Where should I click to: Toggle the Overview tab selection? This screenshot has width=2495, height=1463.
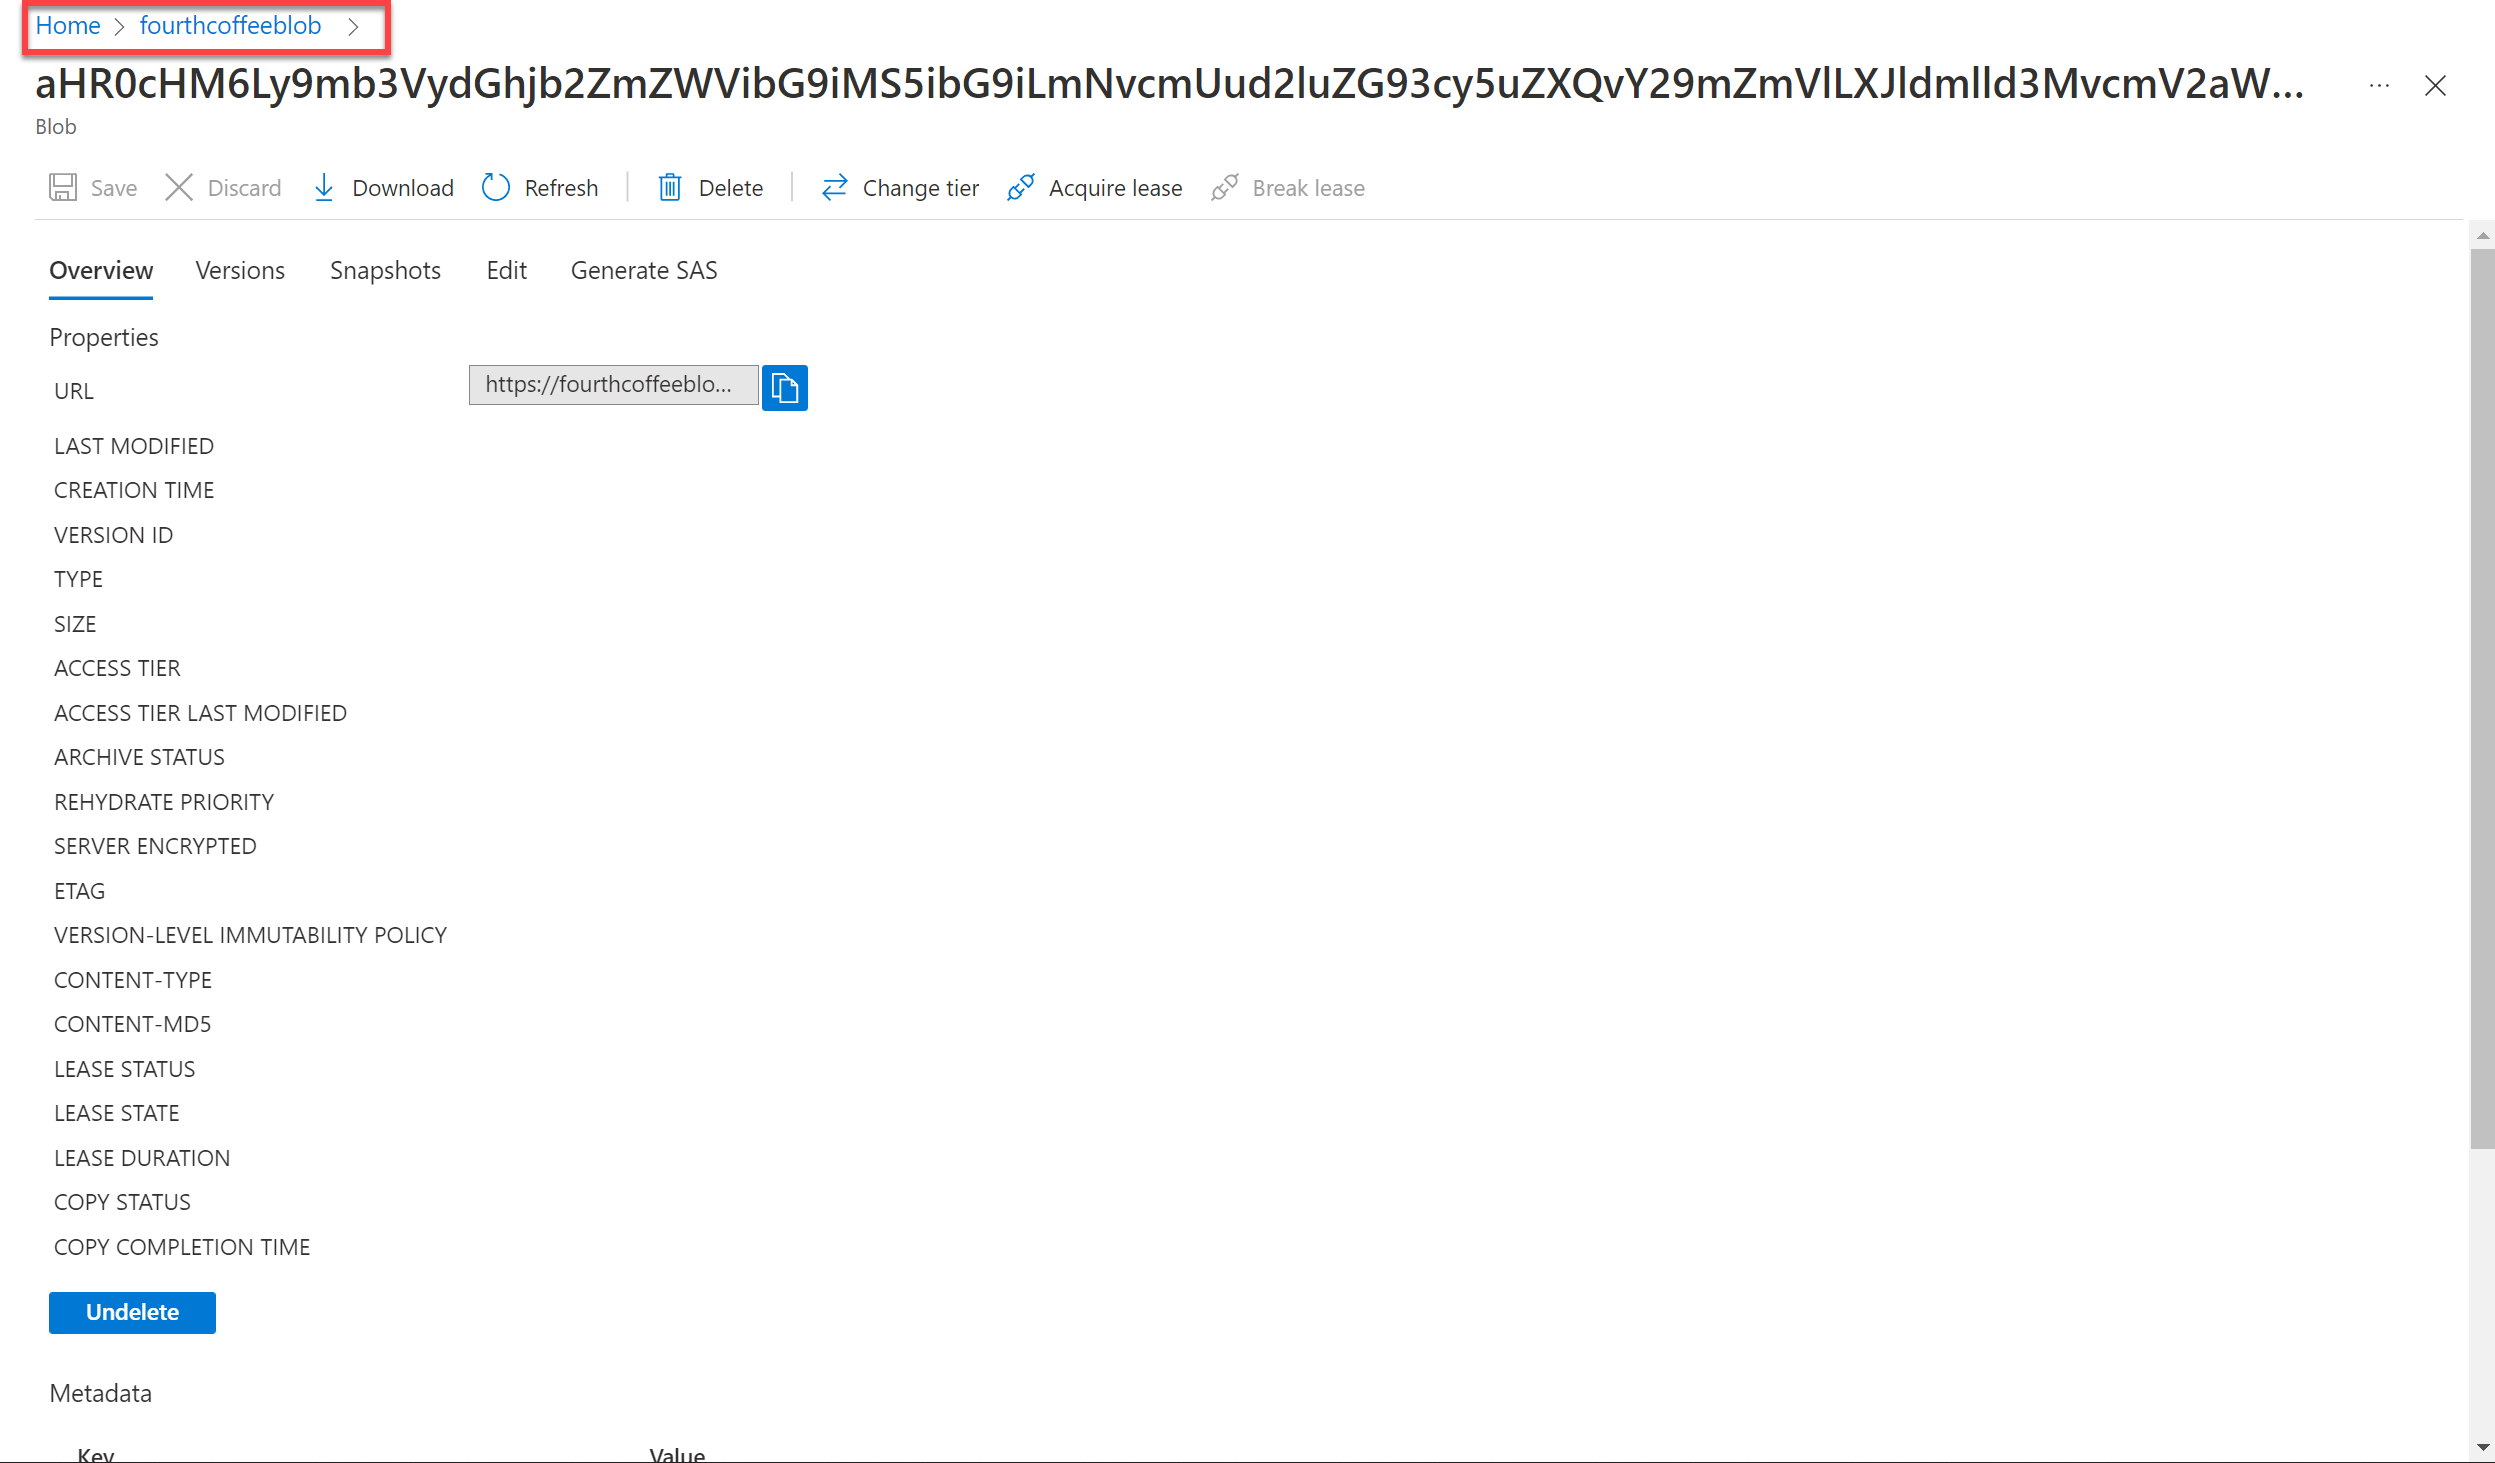99,272
